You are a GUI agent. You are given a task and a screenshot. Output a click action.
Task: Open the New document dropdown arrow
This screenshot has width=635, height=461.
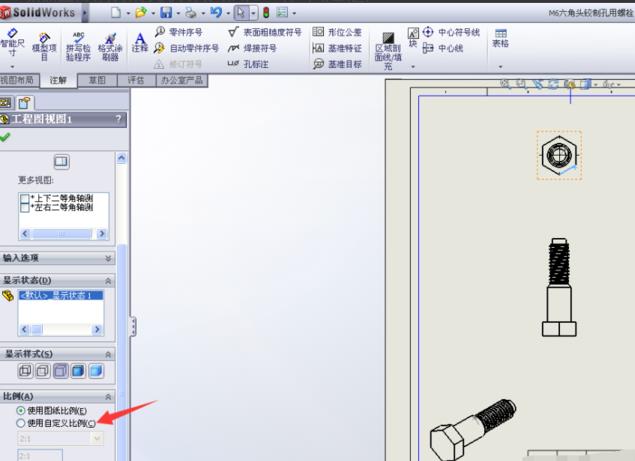tap(128, 13)
